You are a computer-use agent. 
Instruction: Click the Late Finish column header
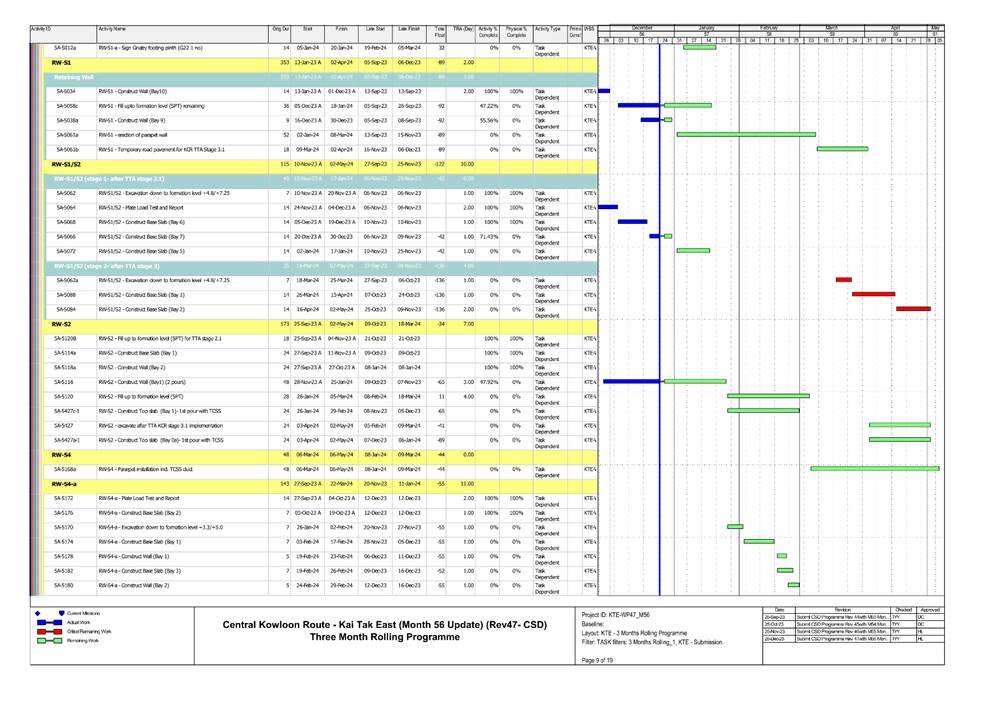pyautogui.click(x=409, y=31)
